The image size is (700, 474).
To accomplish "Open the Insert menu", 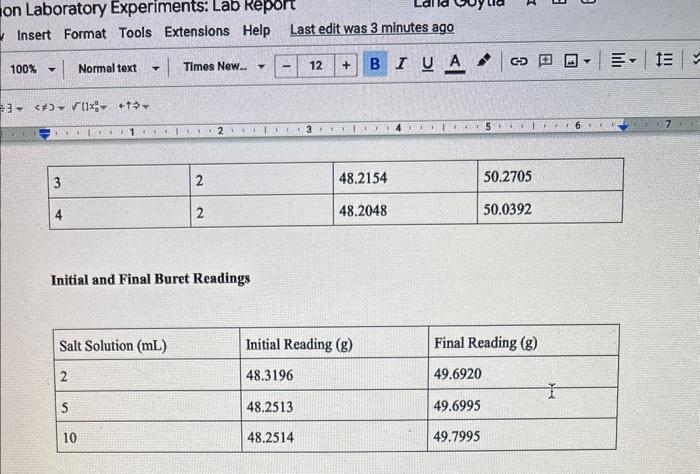I will point(34,35).
